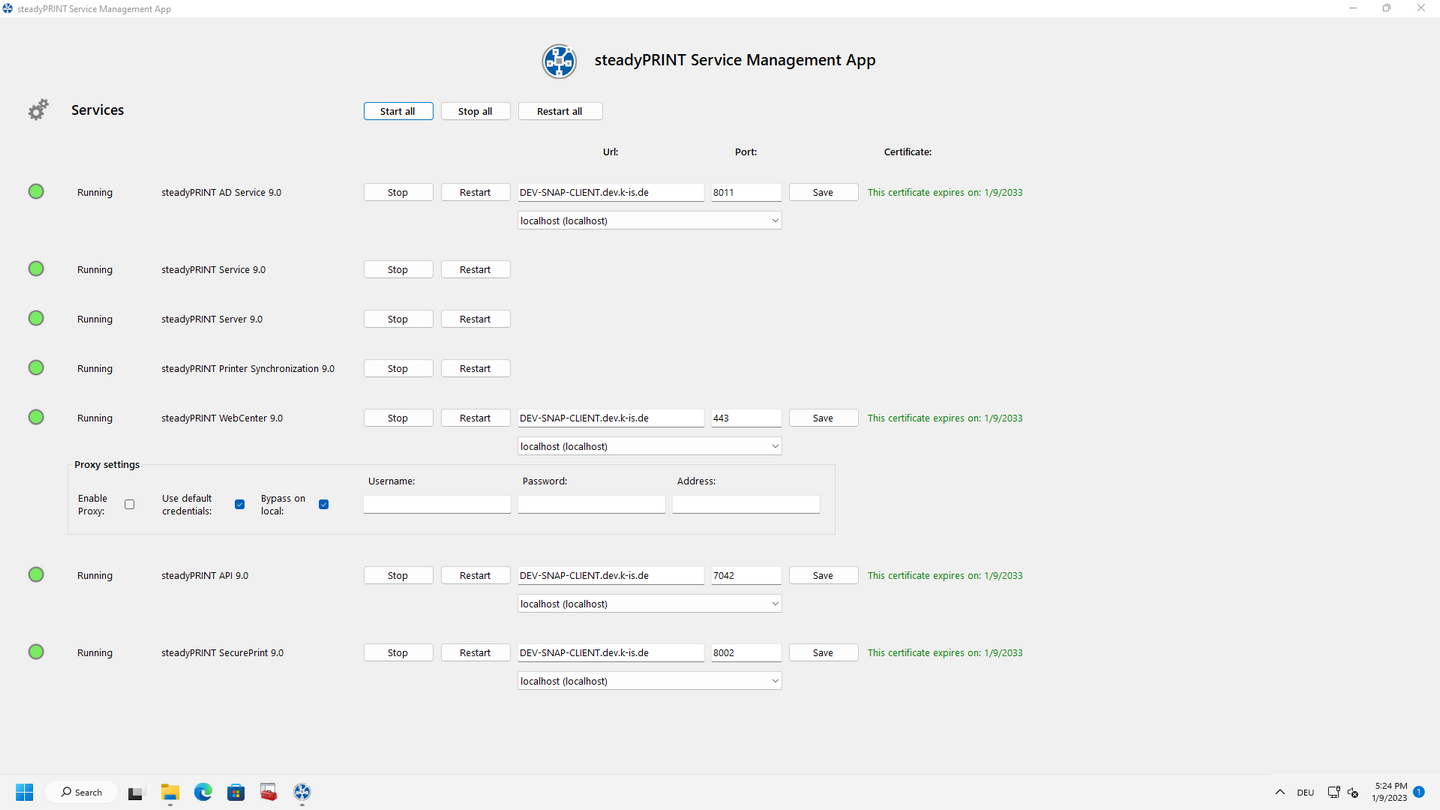The width and height of the screenshot is (1440, 810).
Task: Stop steadyPRINT Server 9.0
Action: tap(398, 319)
